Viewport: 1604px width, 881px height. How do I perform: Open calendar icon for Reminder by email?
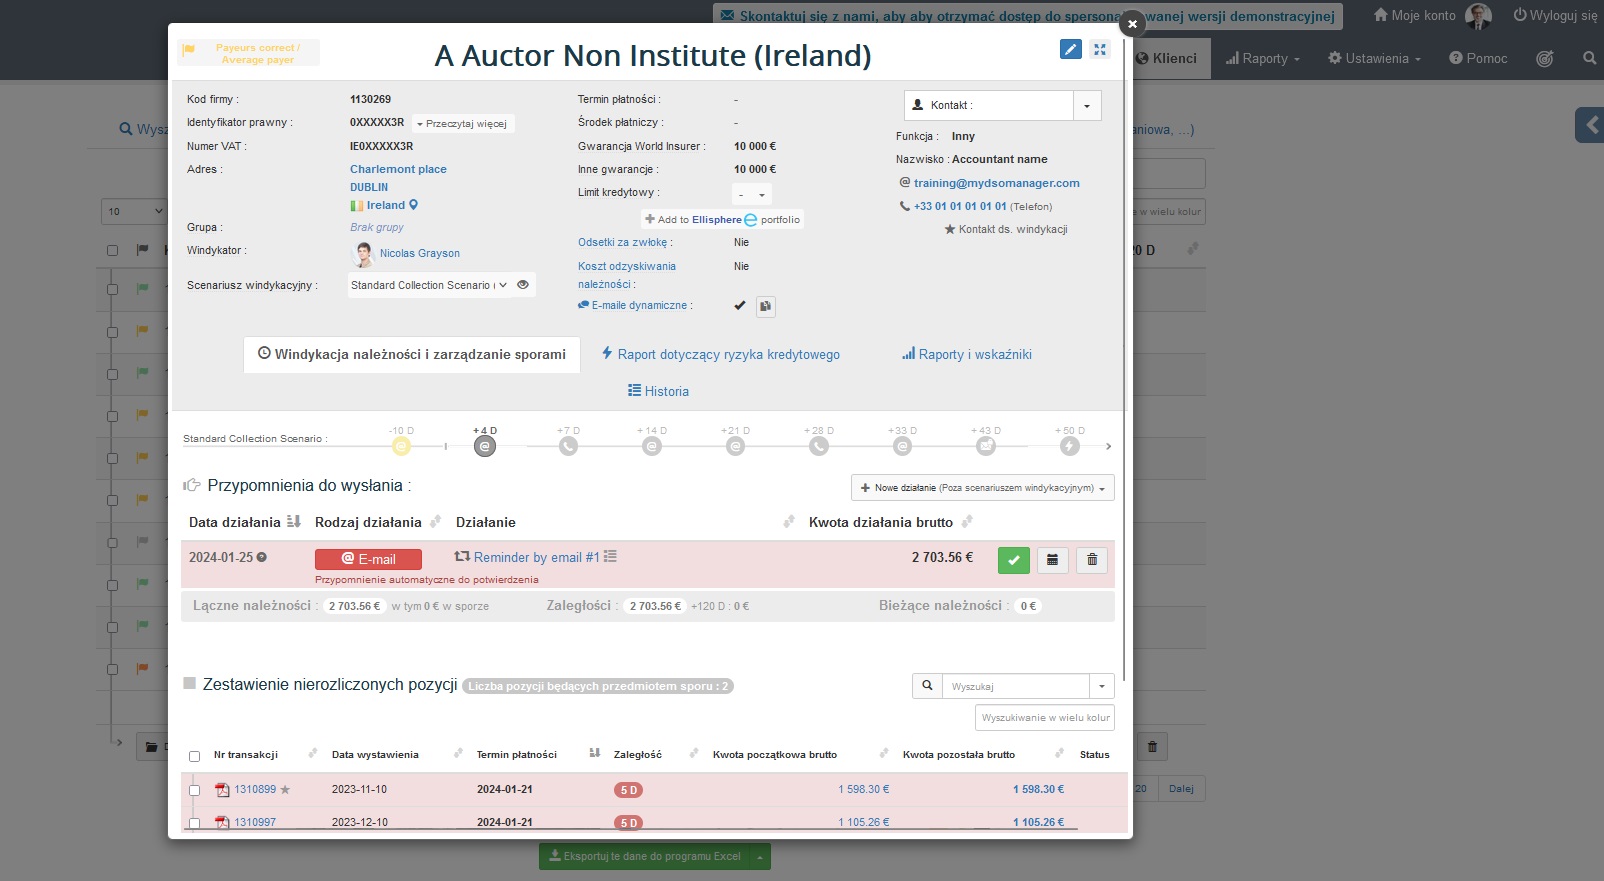(x=1052, y=560)
